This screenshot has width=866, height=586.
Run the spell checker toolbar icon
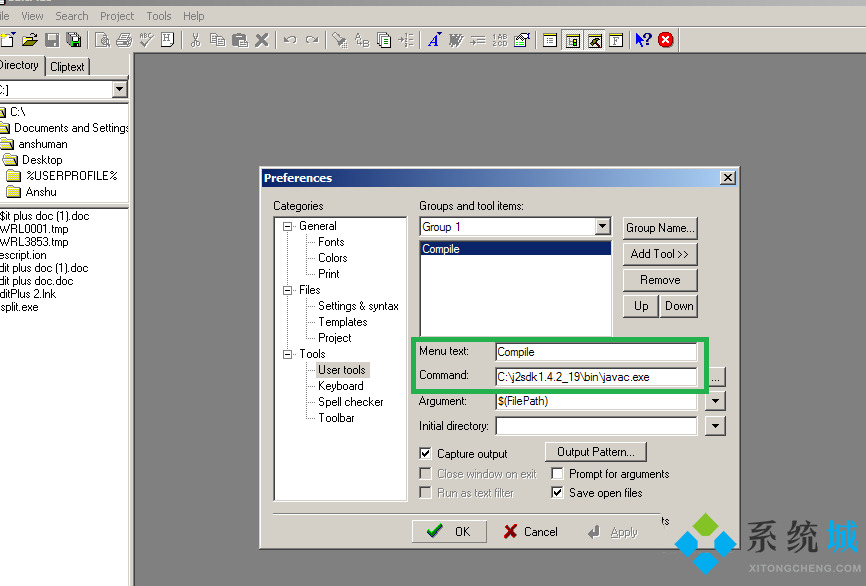point(145,40)
